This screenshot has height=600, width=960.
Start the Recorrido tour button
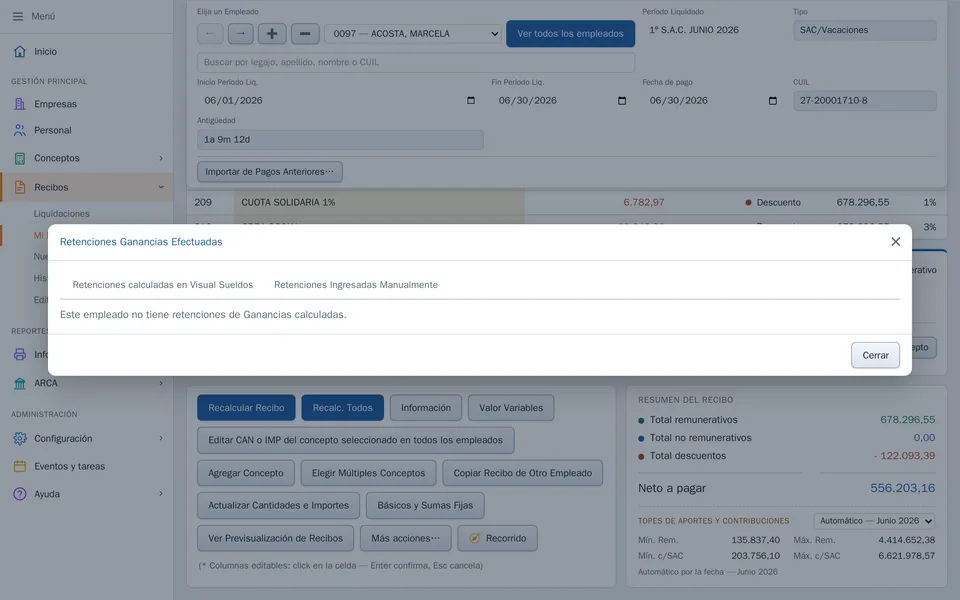coord(498,538)
